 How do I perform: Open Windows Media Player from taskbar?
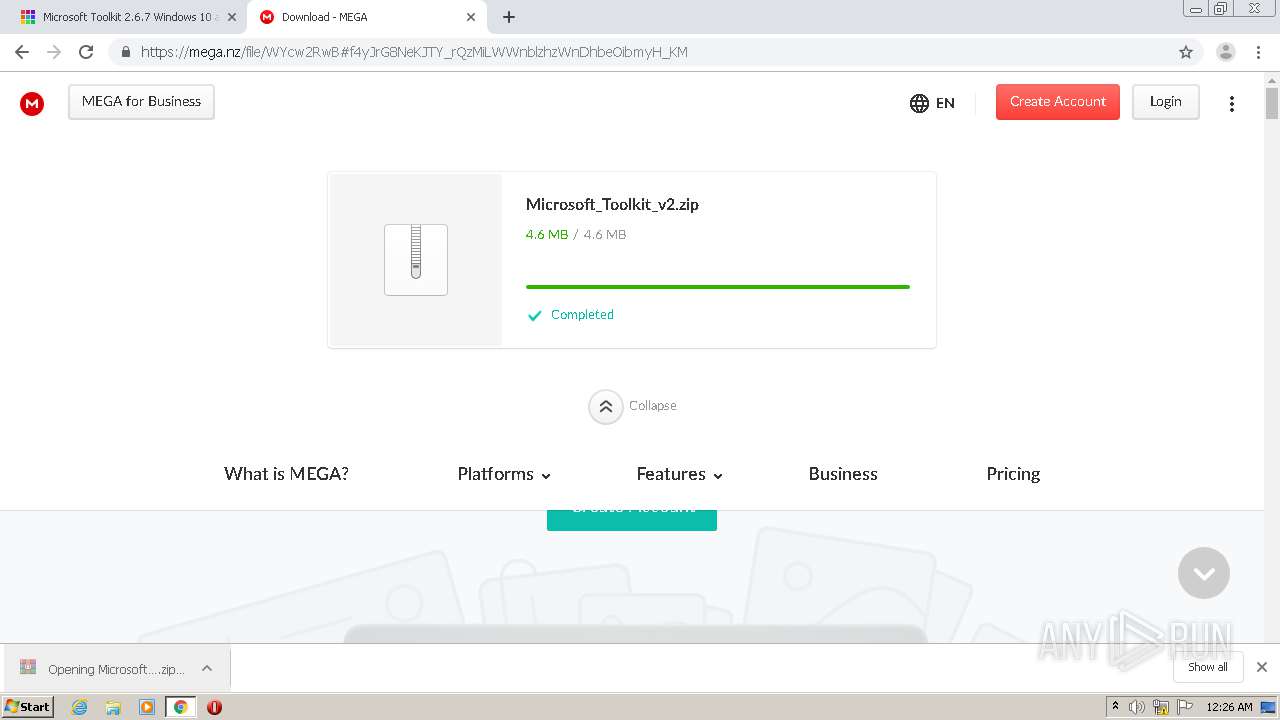147,707
